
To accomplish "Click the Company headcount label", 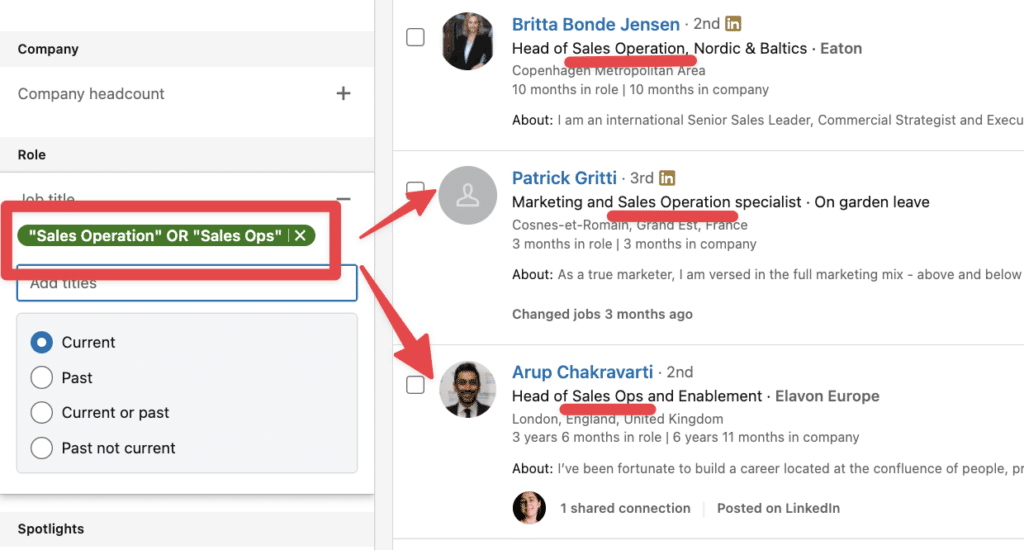I will point(91,93).
